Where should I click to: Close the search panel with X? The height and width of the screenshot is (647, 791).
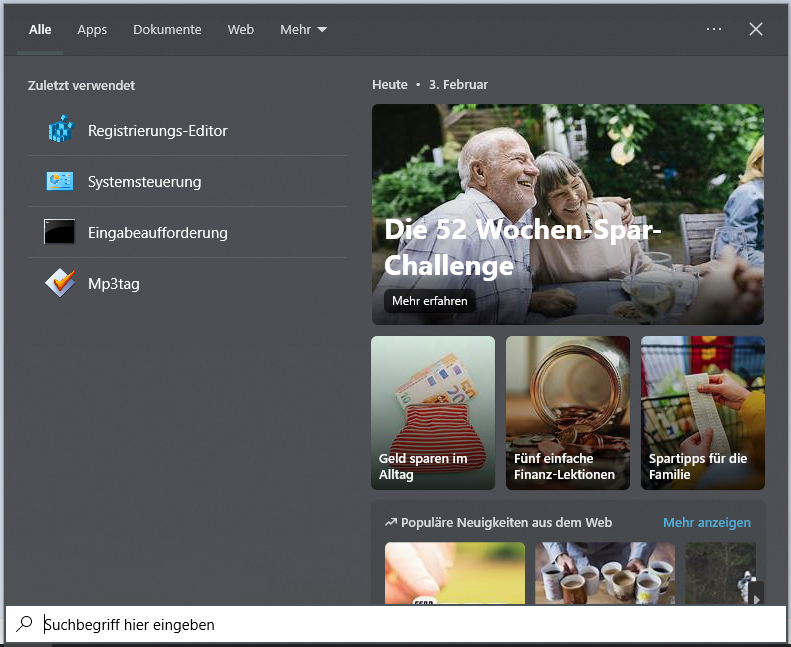point(756,29)
